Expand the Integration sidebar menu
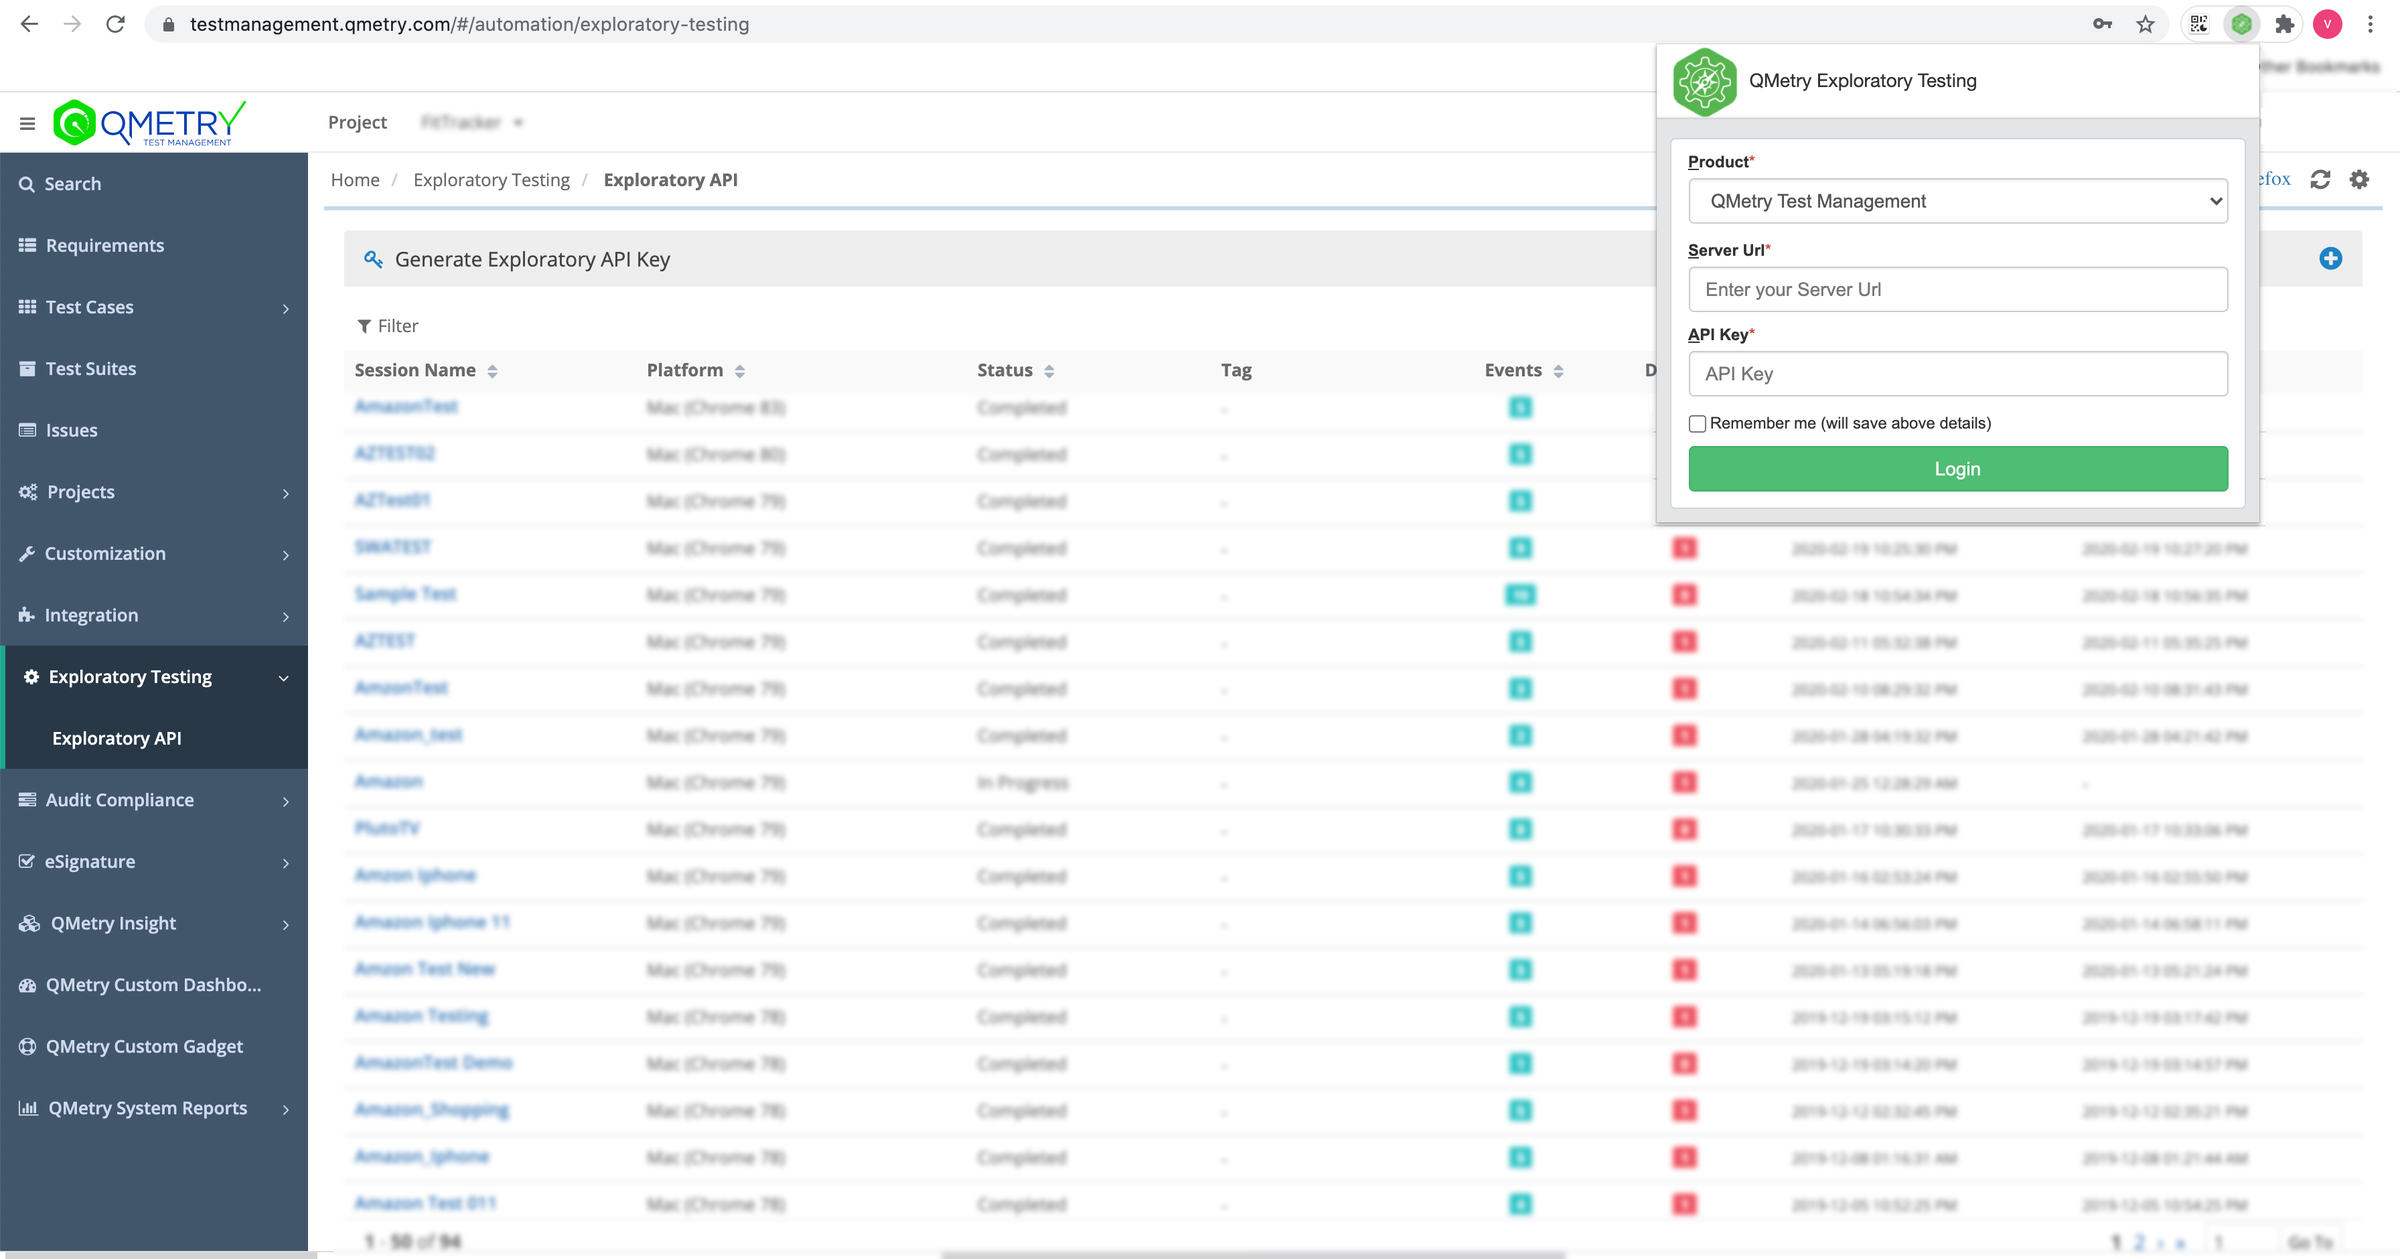The image size is (2400, 1259). (x=286, y=616)
